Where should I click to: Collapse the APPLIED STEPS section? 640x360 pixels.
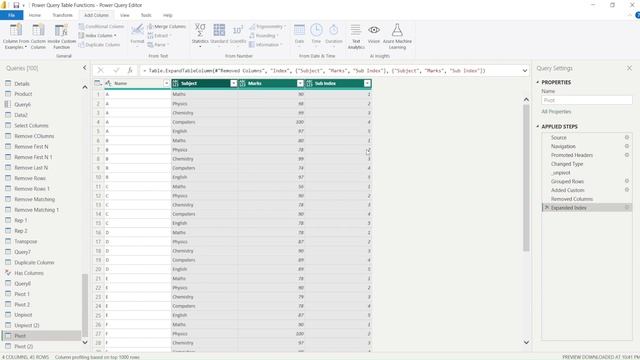tap(538, 127)
